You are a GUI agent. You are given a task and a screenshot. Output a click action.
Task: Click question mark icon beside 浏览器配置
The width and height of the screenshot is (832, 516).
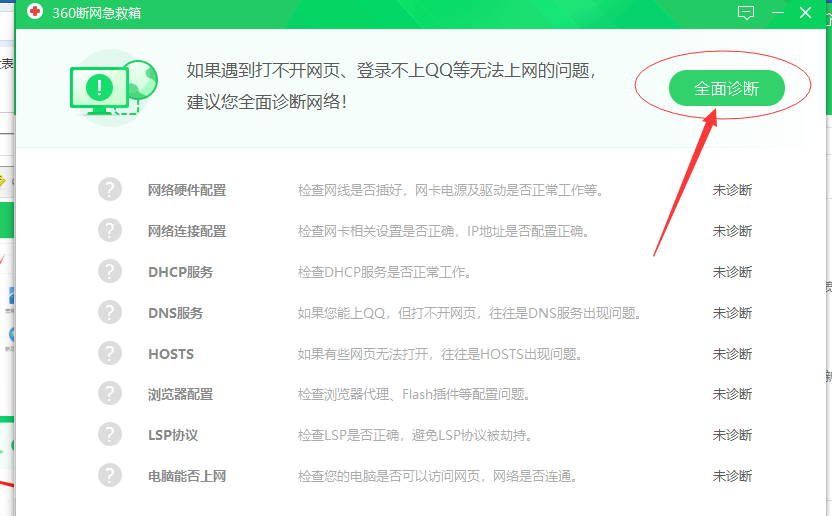coord(110,393)
